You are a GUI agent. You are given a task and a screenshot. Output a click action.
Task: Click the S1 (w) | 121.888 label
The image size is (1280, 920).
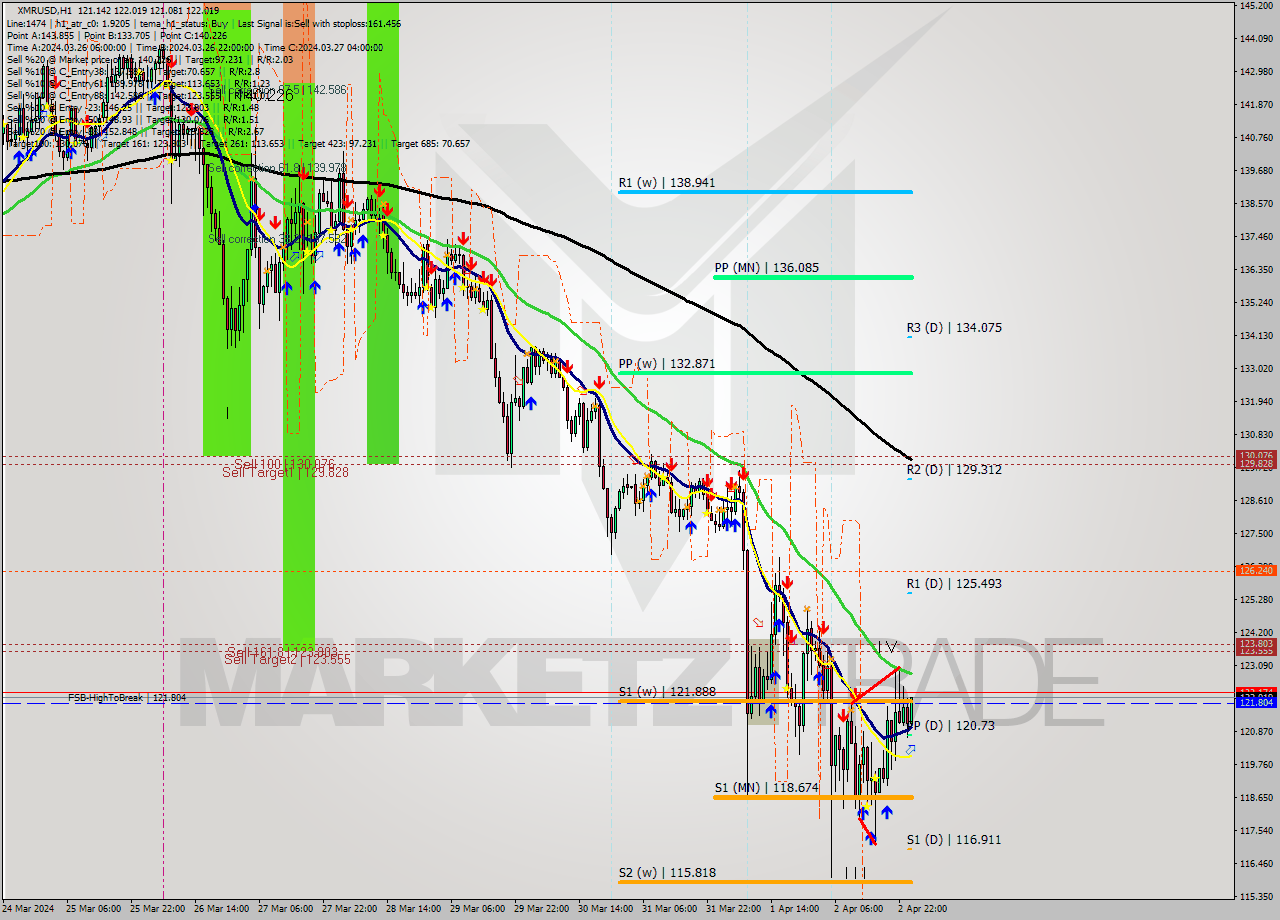(667, 692)
